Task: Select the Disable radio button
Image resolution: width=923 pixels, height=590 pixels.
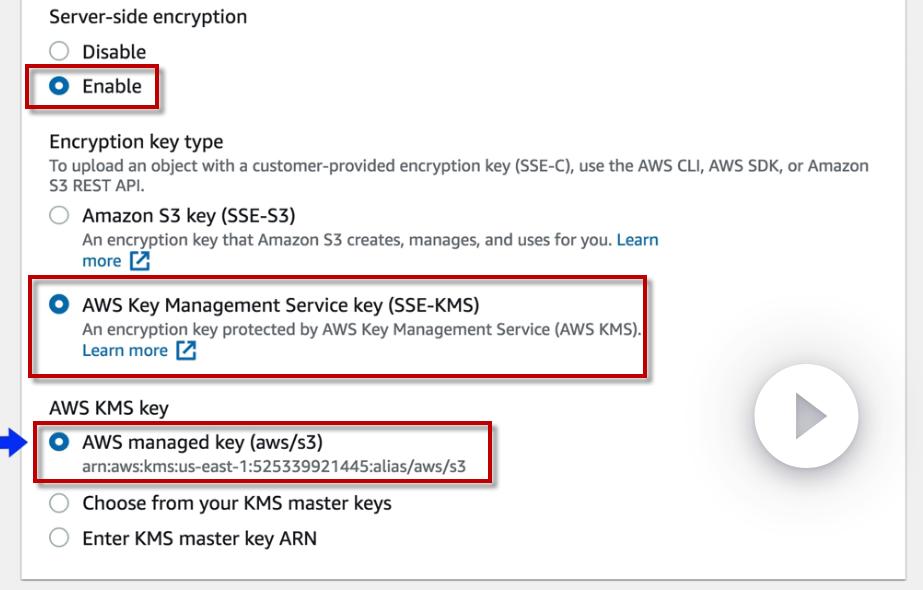Action: pyautogui.click(x=59, y=52)
